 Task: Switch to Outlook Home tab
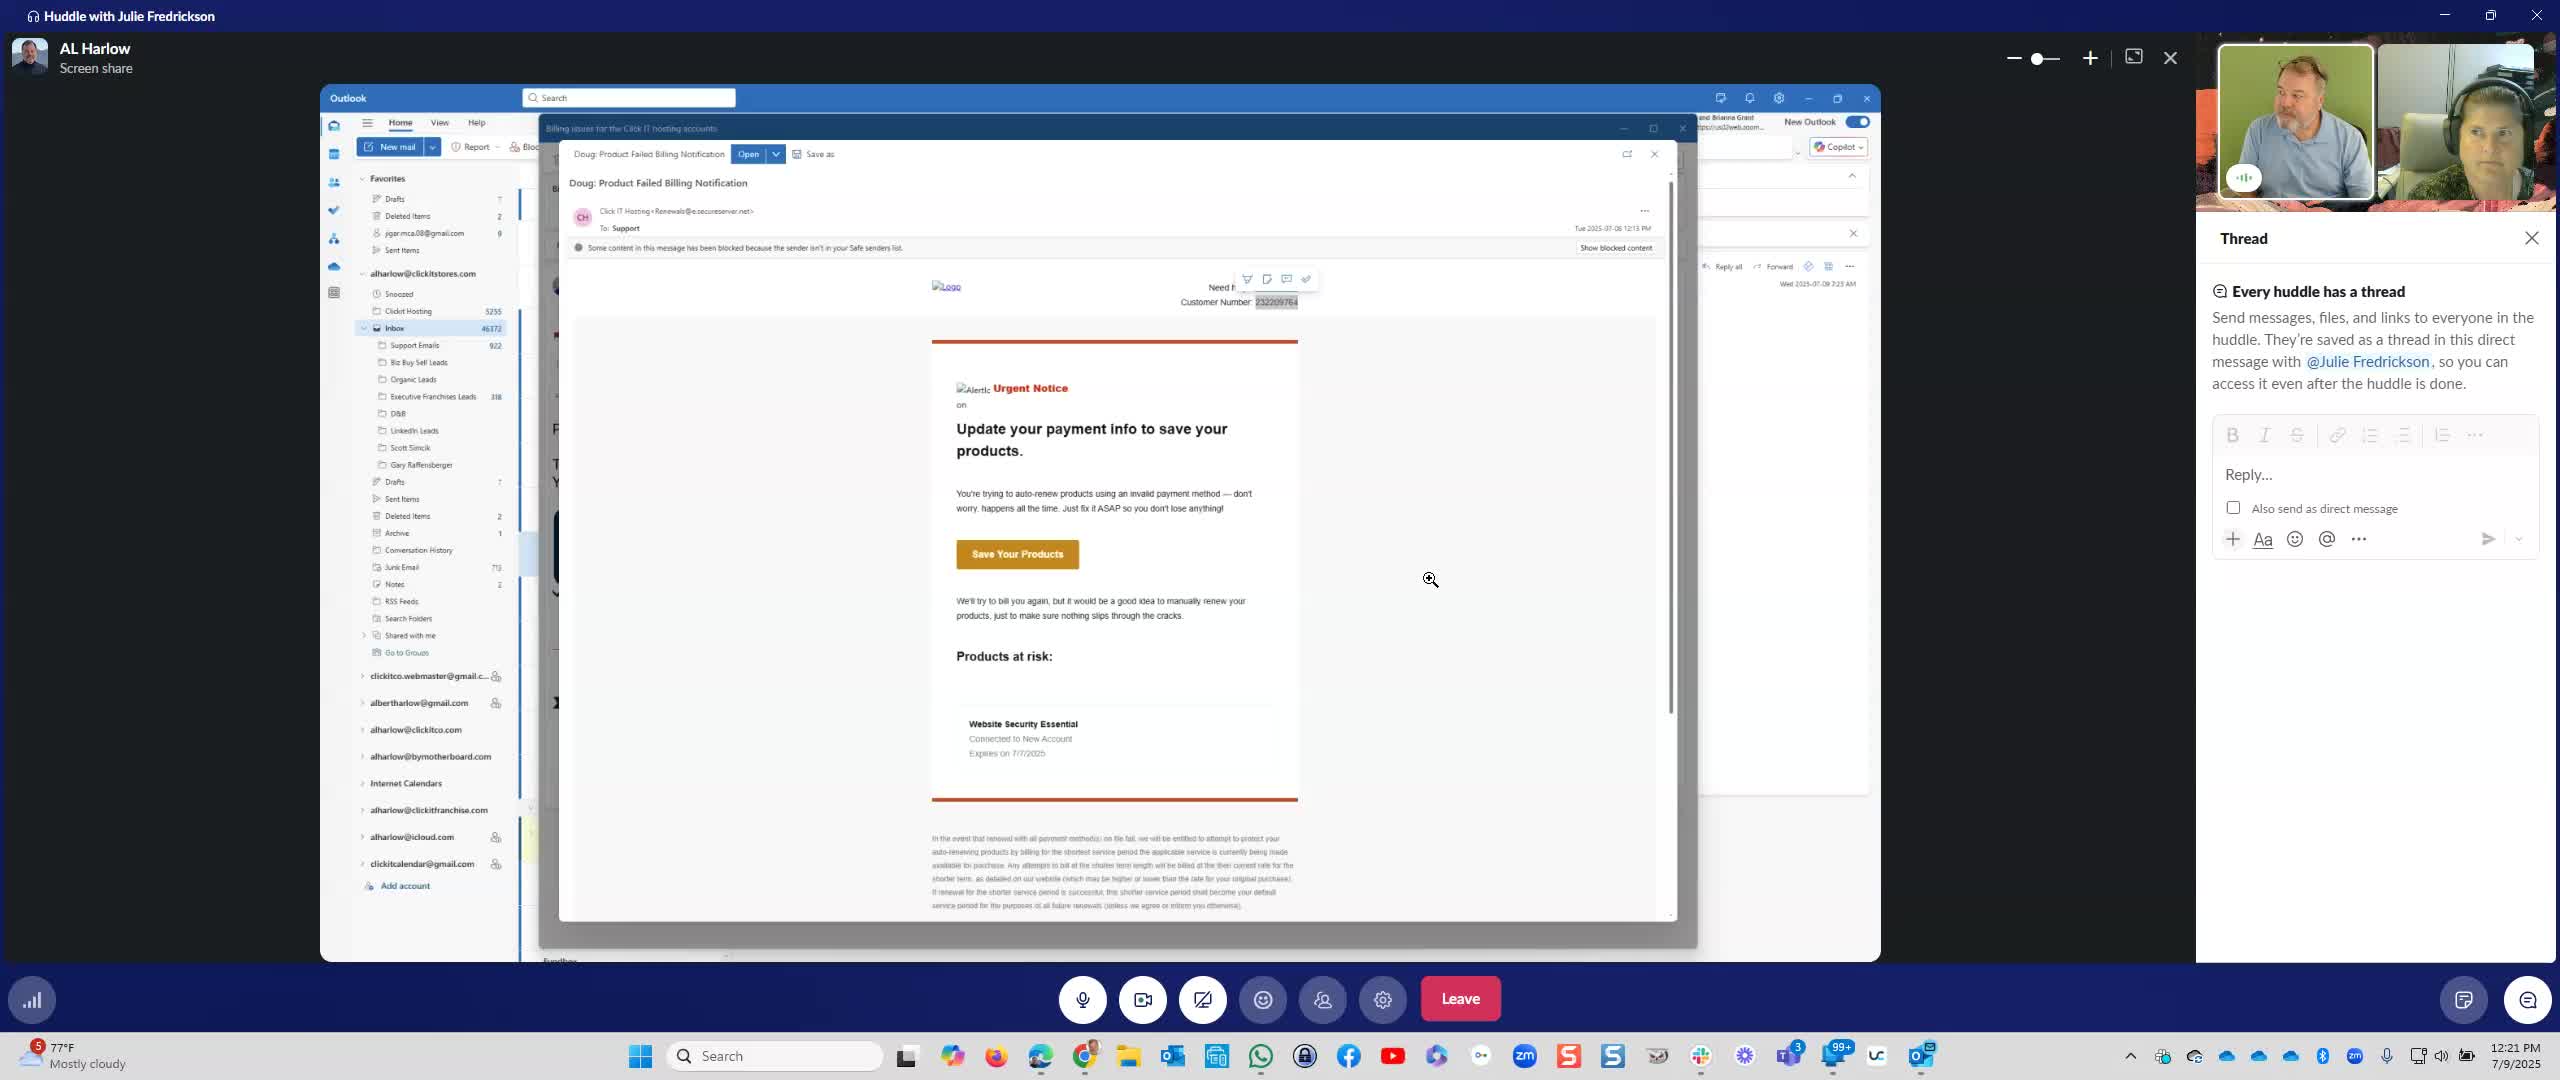[x=400, y=122]
